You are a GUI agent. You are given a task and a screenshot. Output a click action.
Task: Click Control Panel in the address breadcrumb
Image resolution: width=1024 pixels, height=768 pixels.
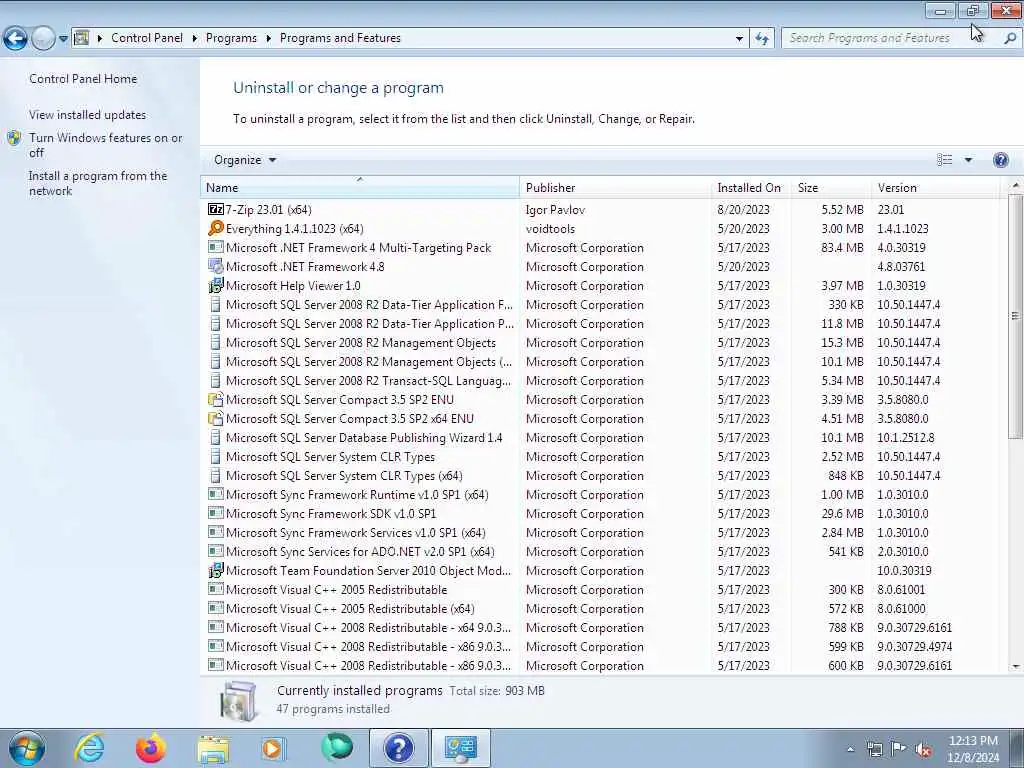(147, 38)
